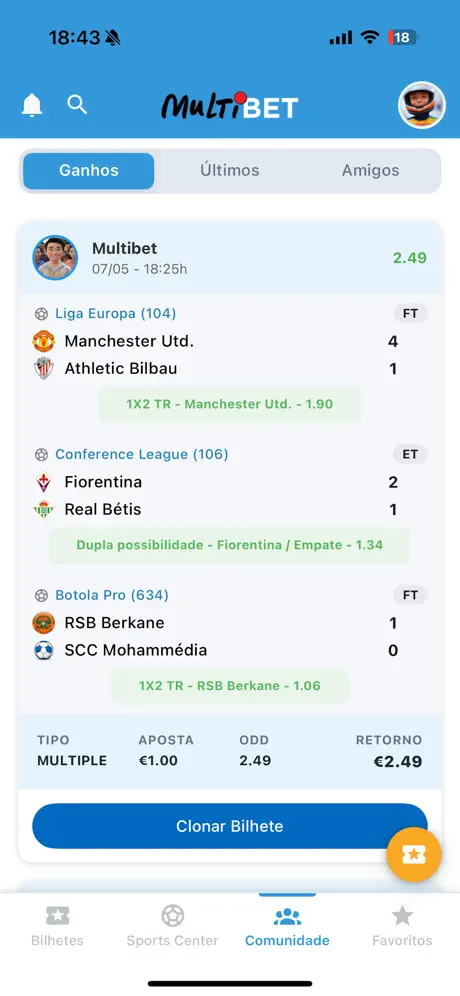Select the Ganhos tab
460x996 pixels.
(x=89, y=170)
